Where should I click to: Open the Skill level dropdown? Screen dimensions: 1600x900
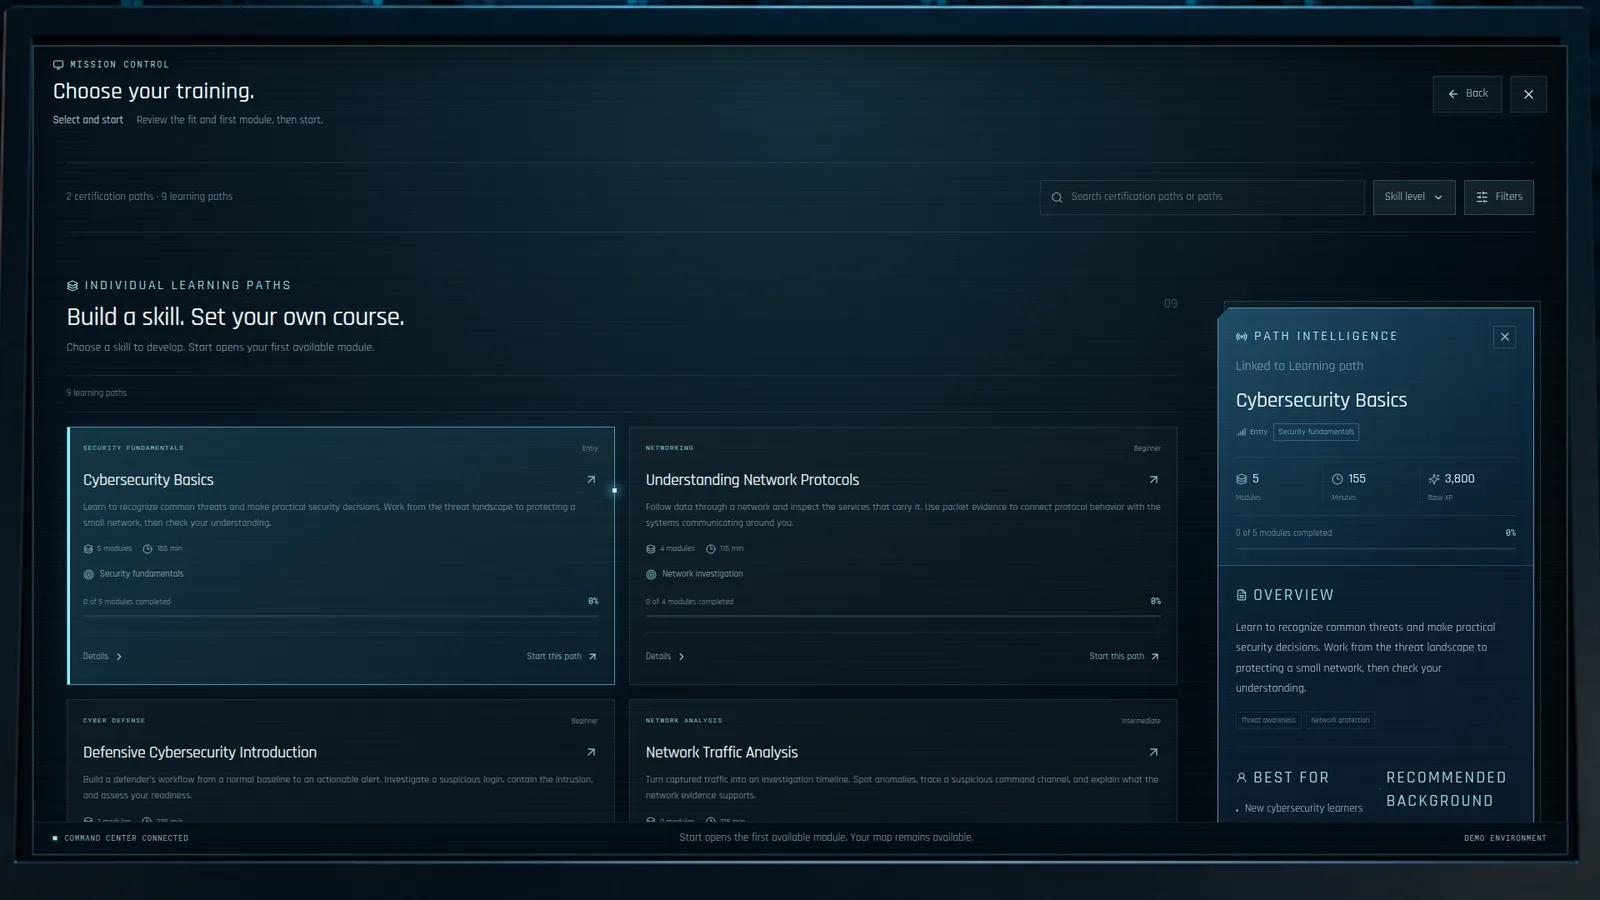[1414, 197]
